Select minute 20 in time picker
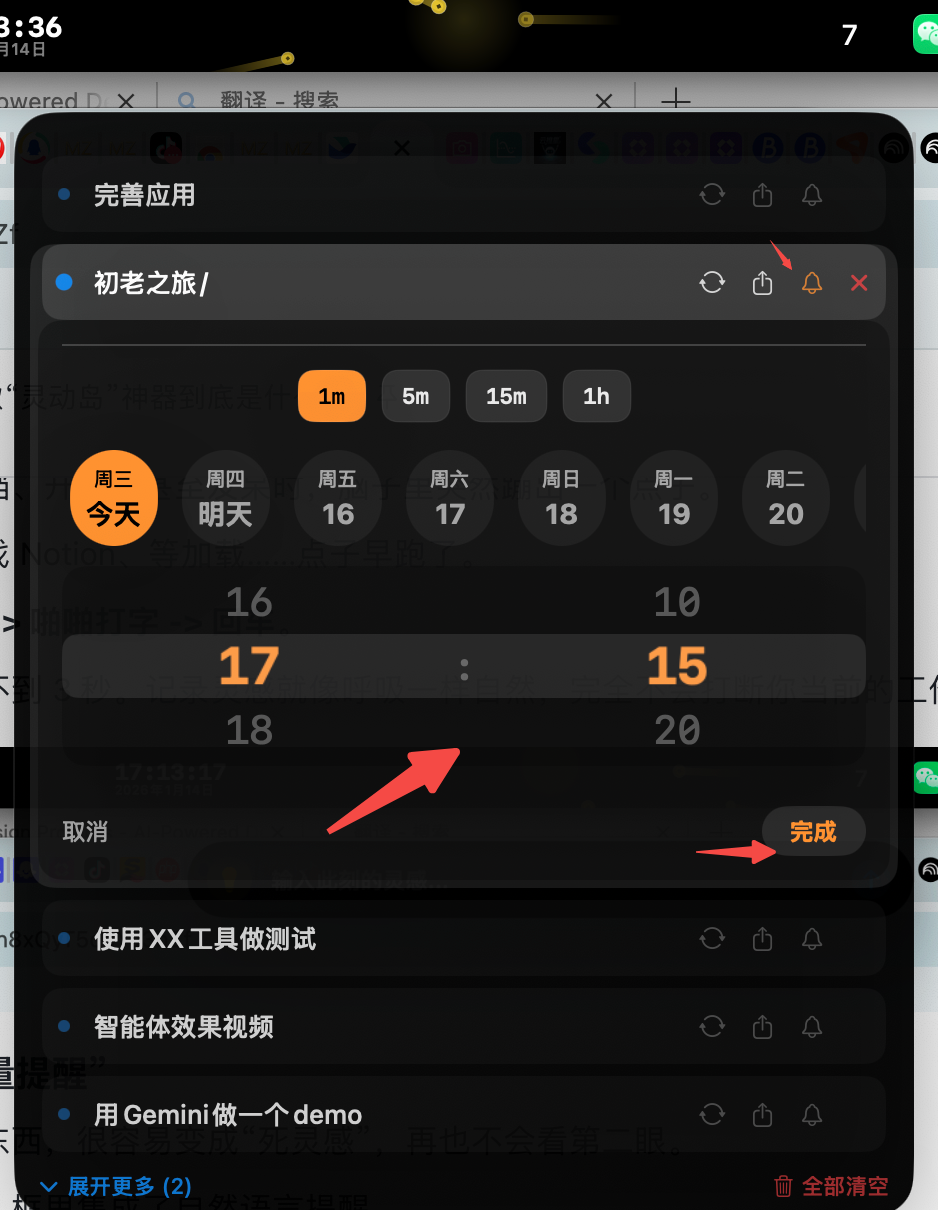Viewport: 938px width, 1210px height. tap(677, 731)
